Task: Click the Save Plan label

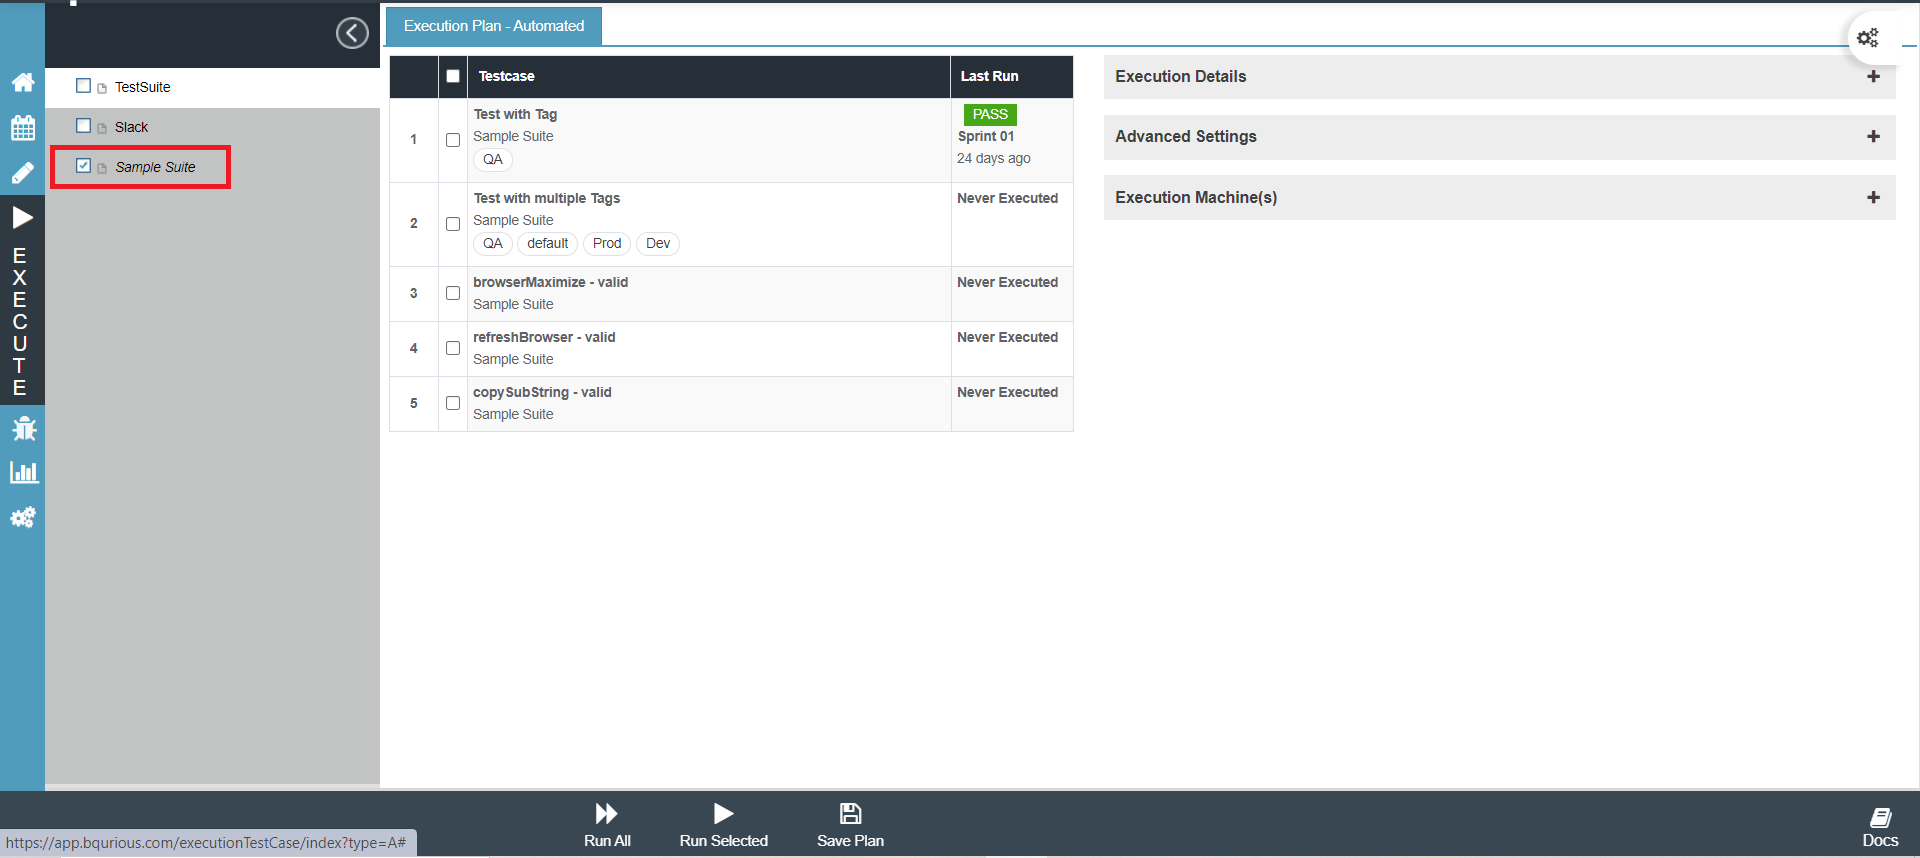Action: point(850,841)
